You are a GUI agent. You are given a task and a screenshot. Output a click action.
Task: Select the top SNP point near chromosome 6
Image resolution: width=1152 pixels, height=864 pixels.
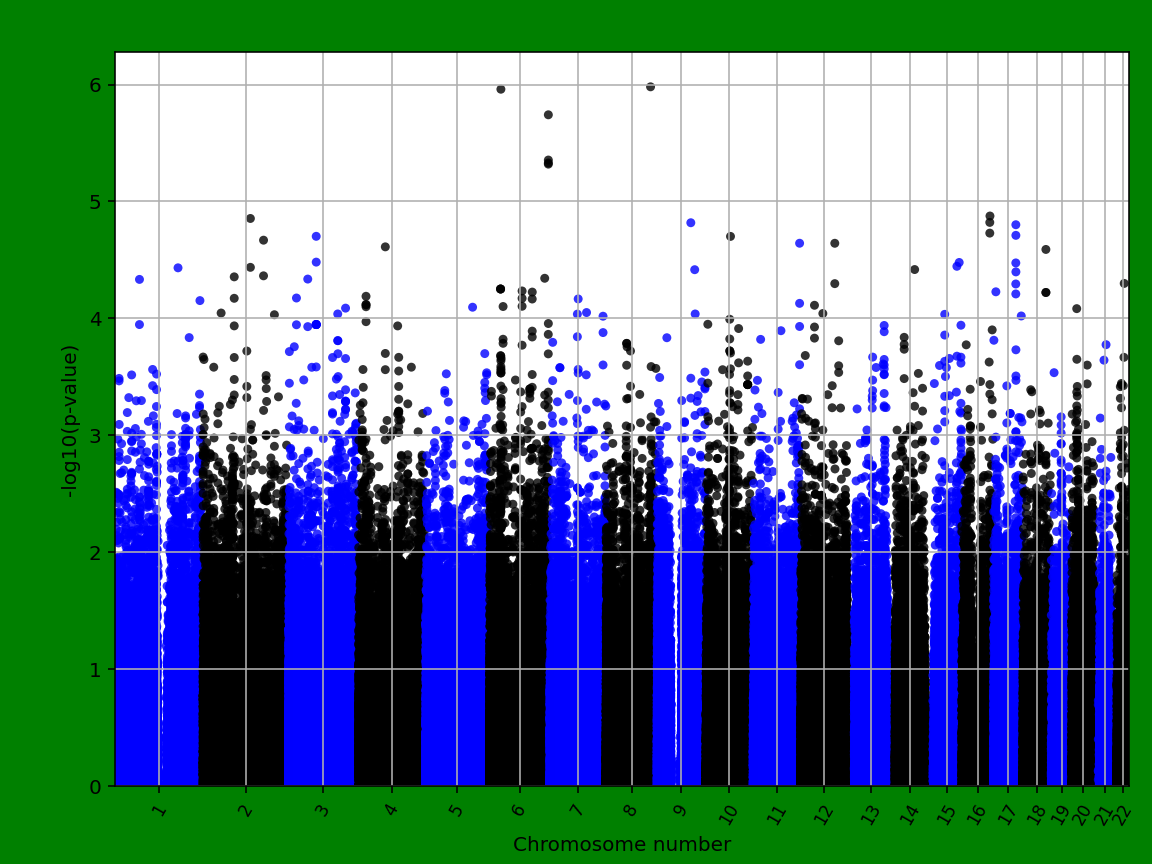tap(501, 88)
